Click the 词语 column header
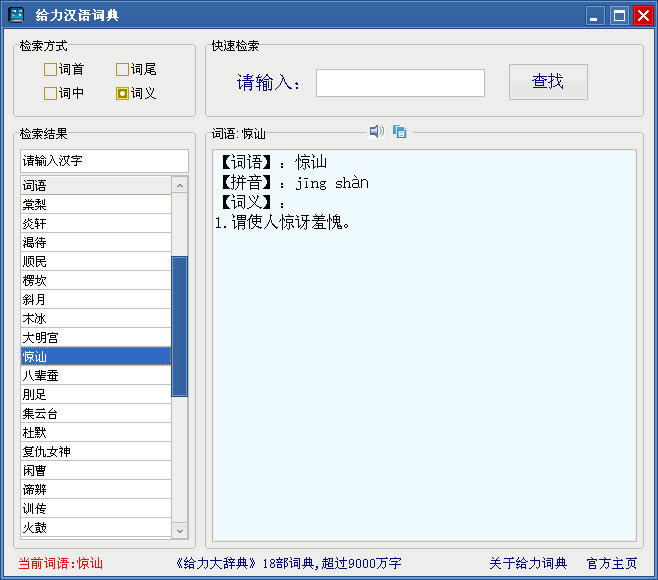 pyautogui.click(x=96, y=185)
